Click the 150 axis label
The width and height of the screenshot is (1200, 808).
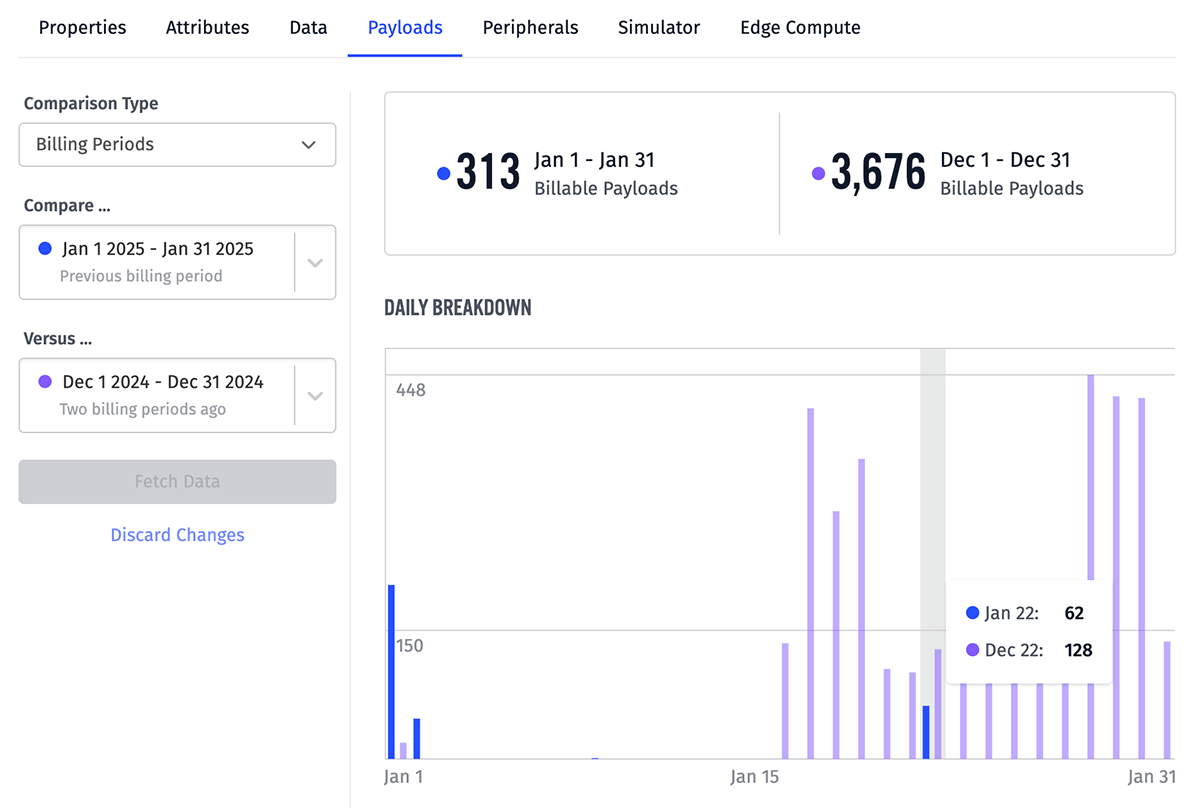click(x=410, y=646)
